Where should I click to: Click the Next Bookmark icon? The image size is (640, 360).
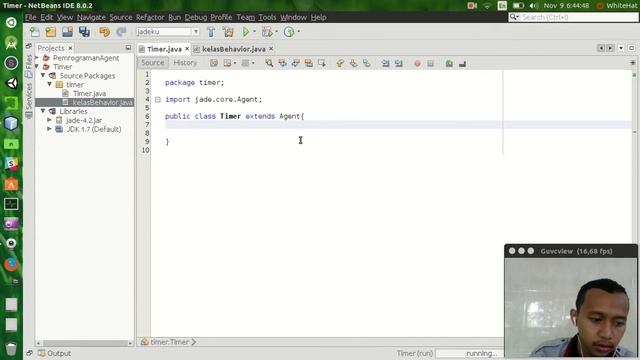(353, 63)
